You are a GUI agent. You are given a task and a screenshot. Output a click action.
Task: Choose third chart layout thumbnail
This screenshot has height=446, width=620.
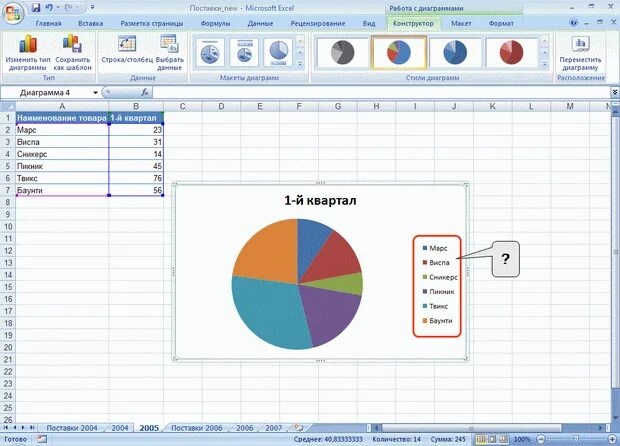click(278, 52)
